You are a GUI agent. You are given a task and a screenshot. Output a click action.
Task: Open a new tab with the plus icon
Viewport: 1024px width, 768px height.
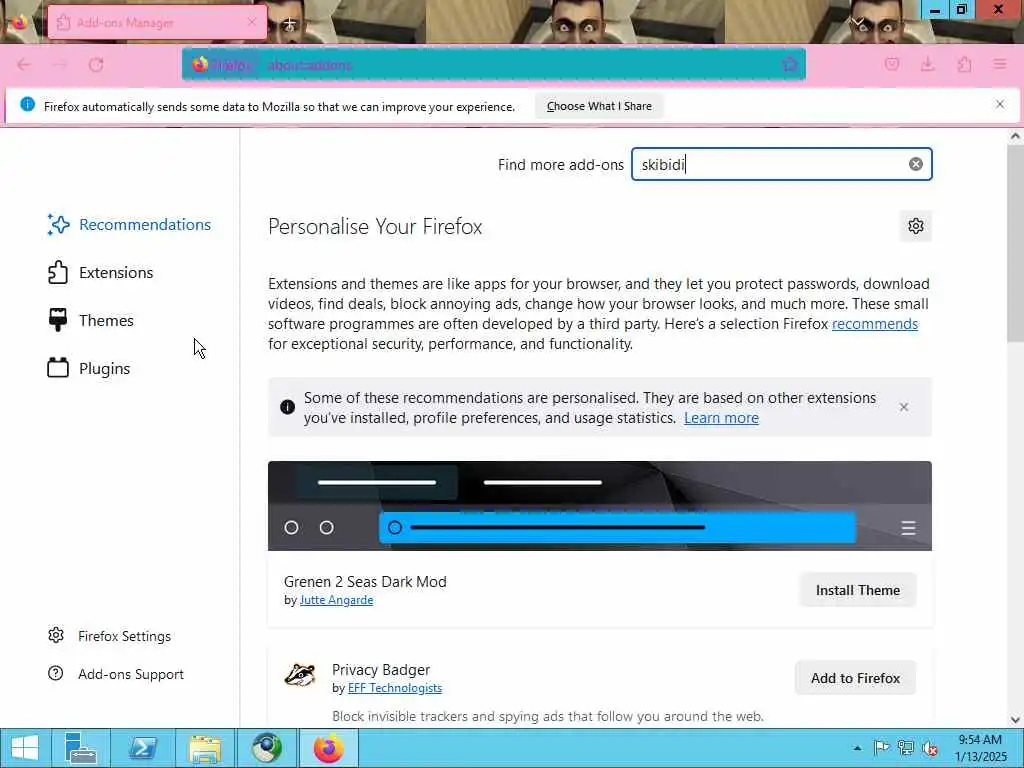290,23
